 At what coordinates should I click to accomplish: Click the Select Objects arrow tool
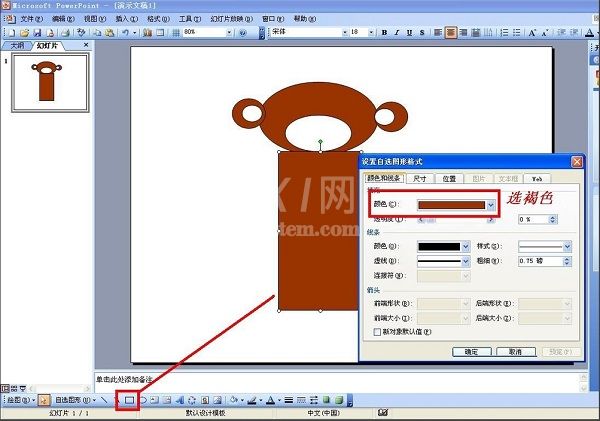point(44,400)
